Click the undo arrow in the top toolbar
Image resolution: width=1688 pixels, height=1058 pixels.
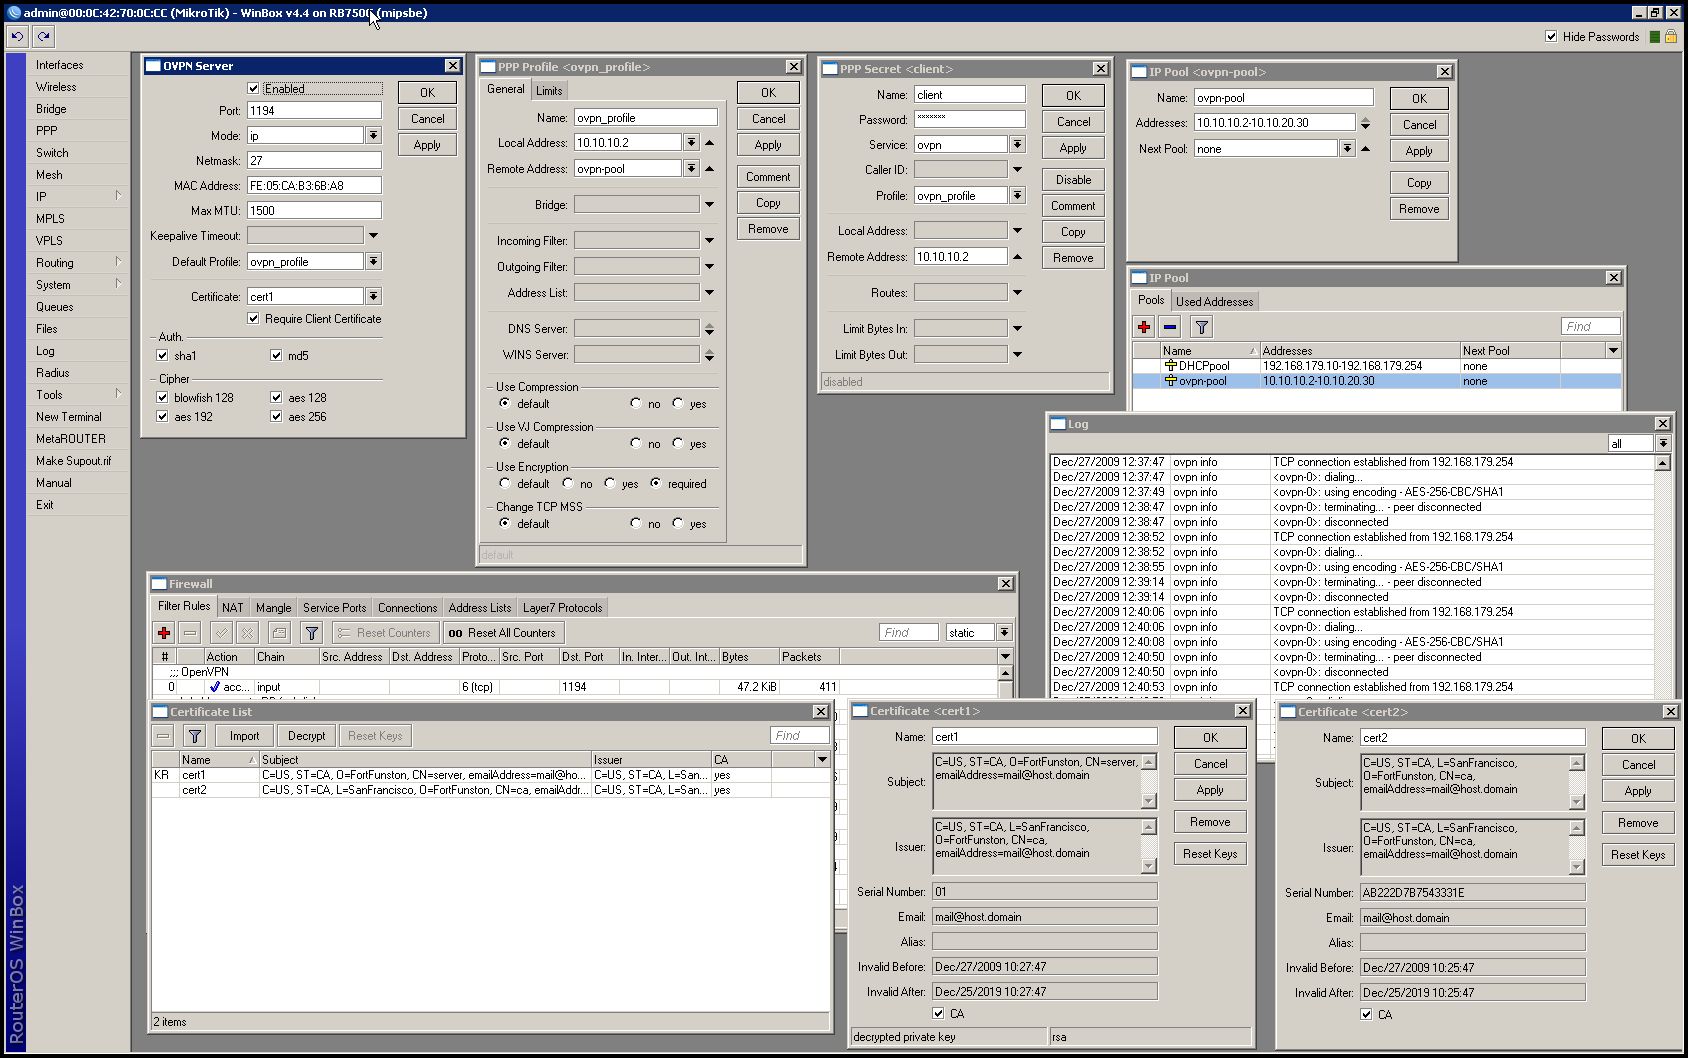(17, 37)
